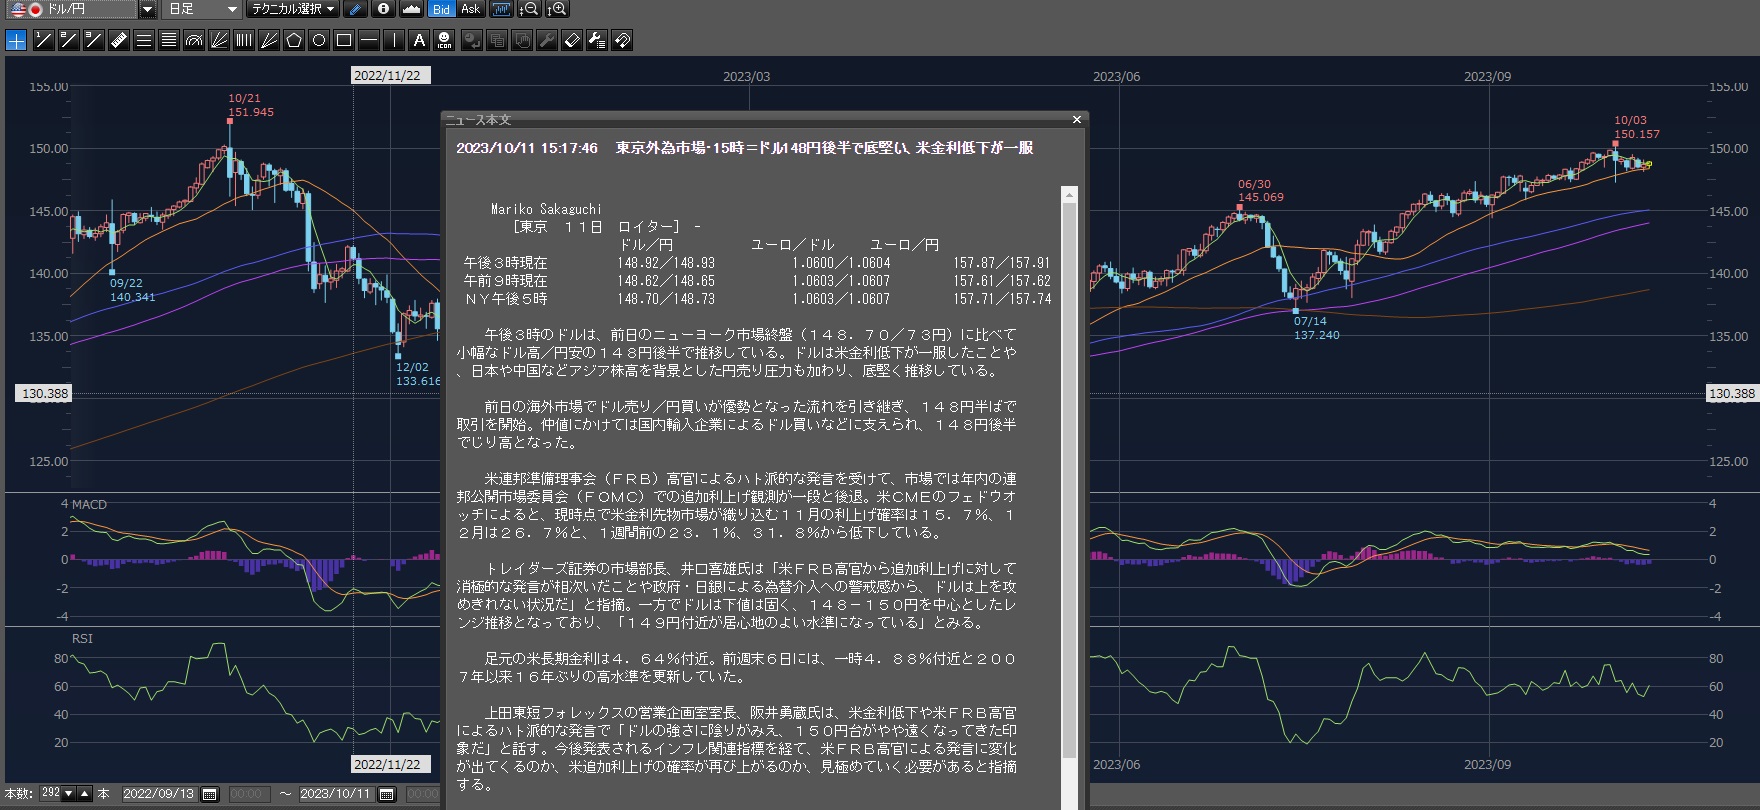
Task: Click the zoom in chart icon
Action: (x=557, y=9)
